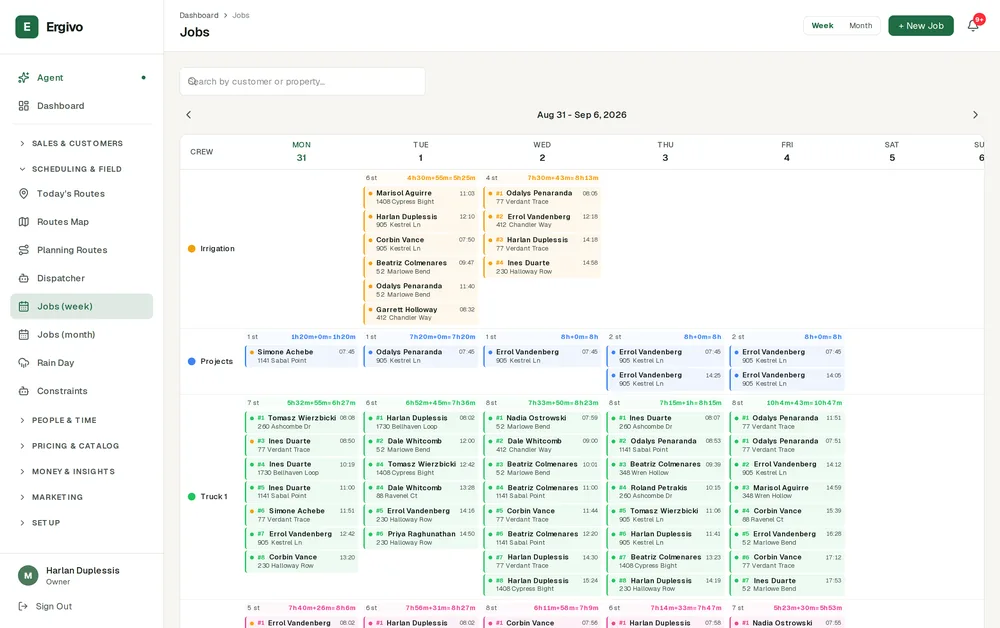Open the Agent sparkle icon

pos(24,78)
